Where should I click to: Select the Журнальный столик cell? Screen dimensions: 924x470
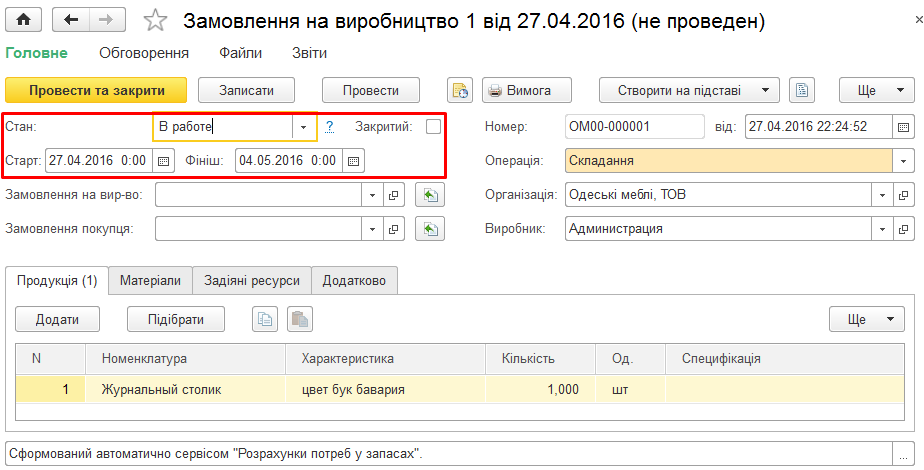(186, 389)
